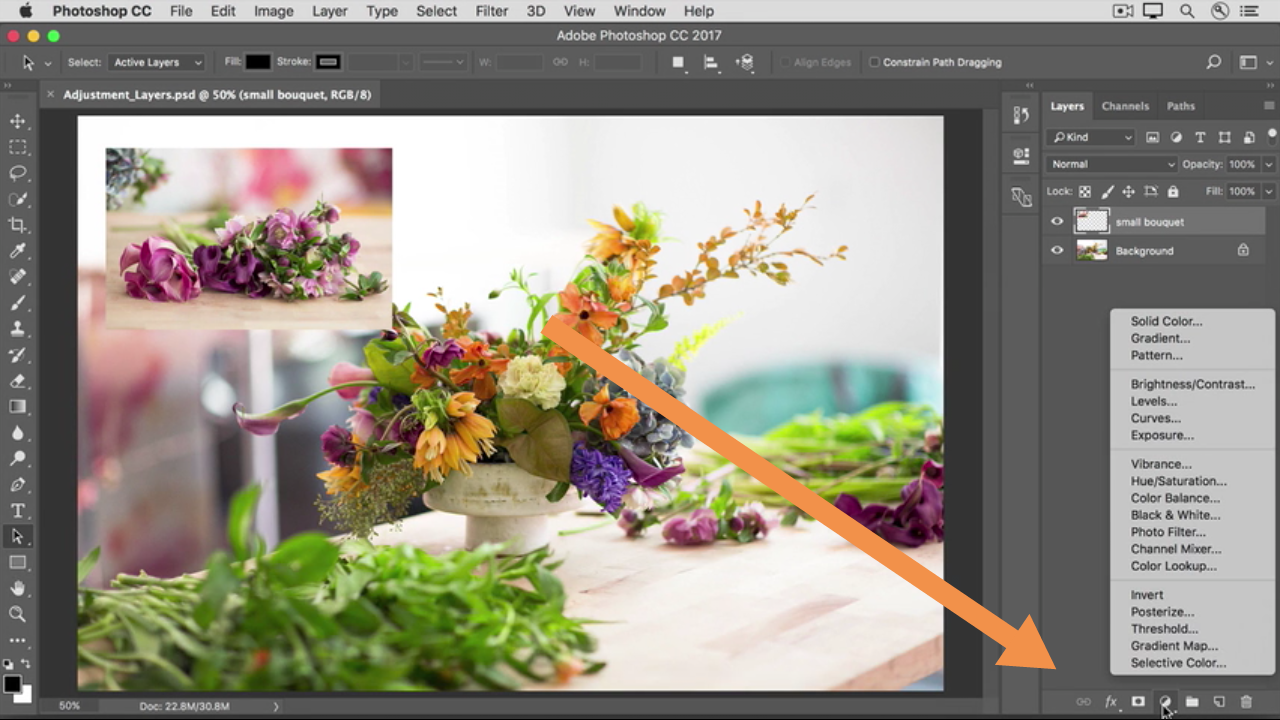
Task: Click the Fill color swatch in options bar
Action: tap(258, 62)
